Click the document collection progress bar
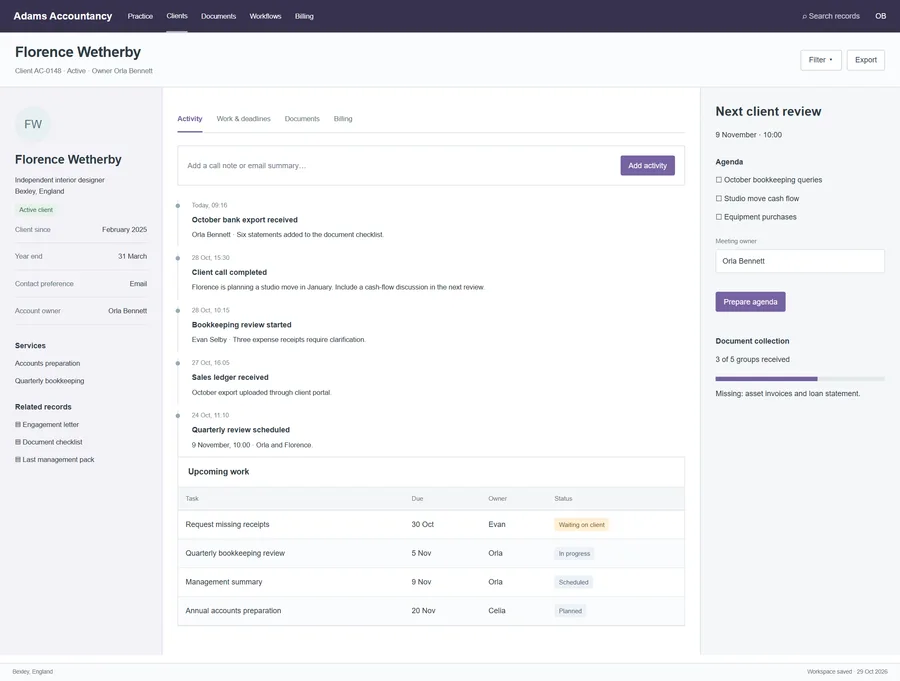900x681 pixels. 800,379
